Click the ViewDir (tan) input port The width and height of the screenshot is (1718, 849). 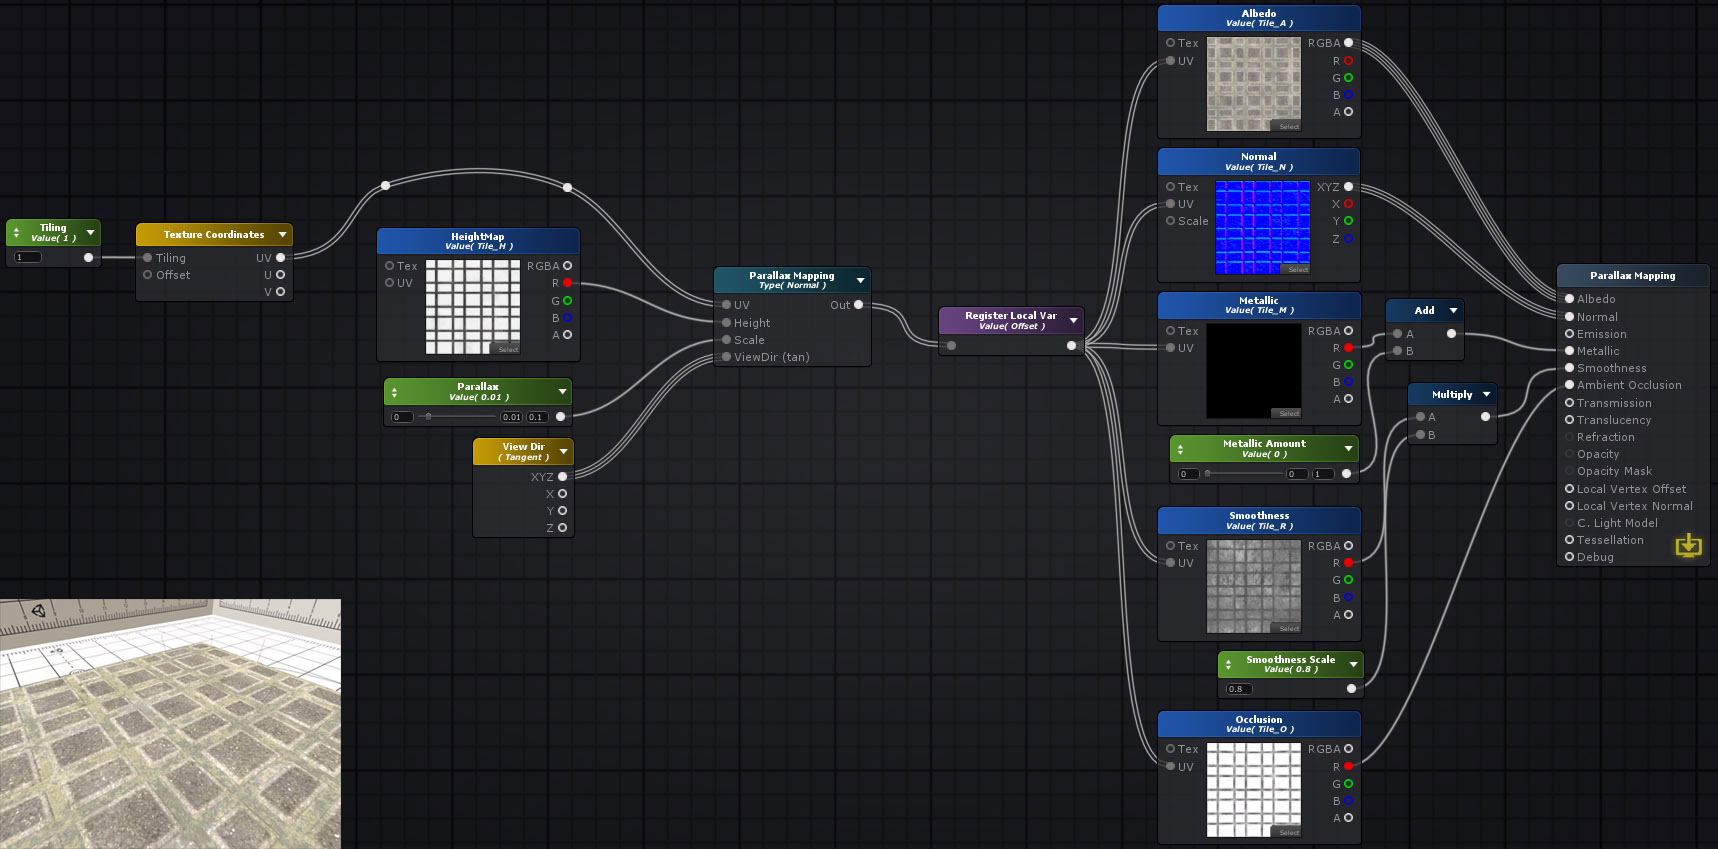click(726, 357)
